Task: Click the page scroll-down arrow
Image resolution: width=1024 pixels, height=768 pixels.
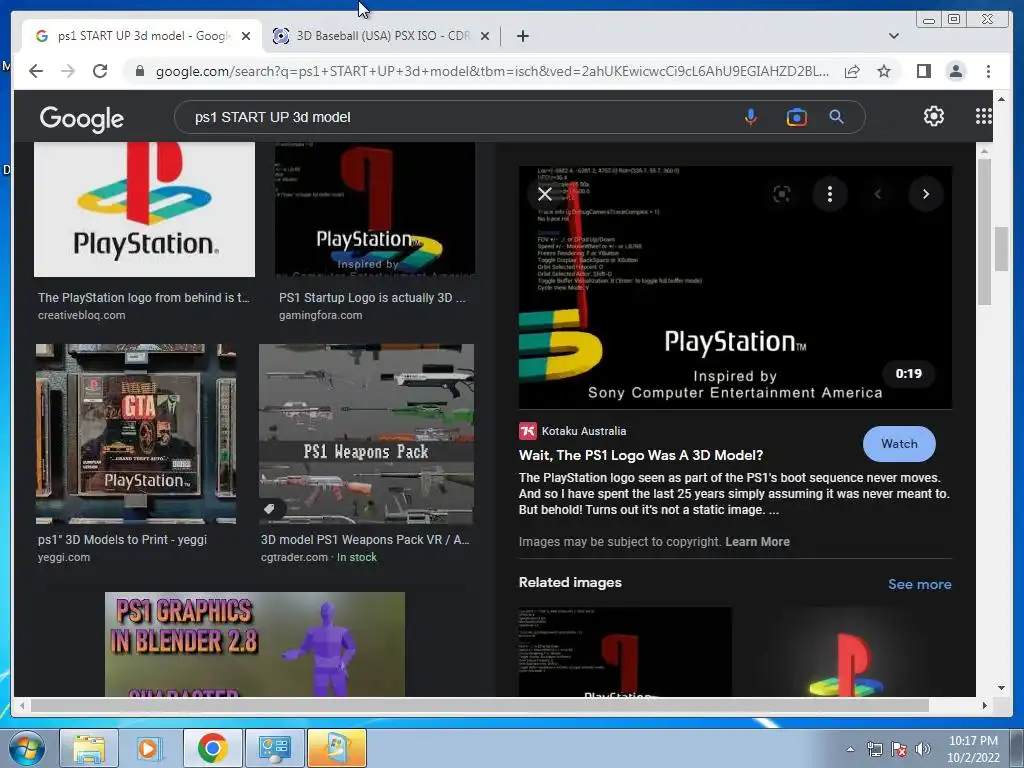Action: tap(1001, 687)
